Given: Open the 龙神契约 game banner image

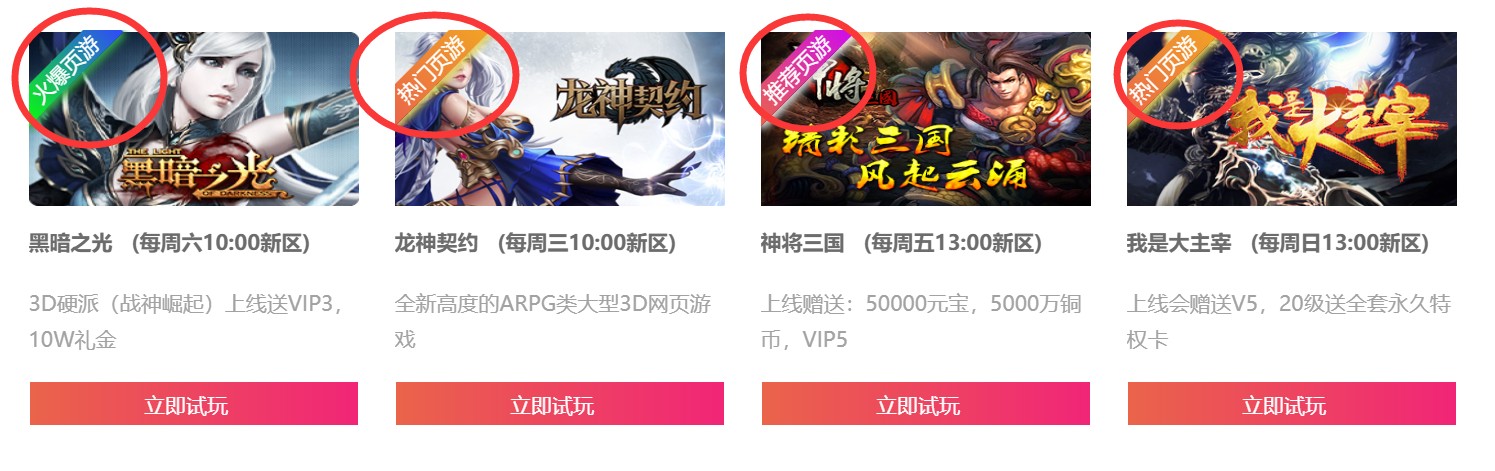Looking at the screenshot, I should point(560,119).
